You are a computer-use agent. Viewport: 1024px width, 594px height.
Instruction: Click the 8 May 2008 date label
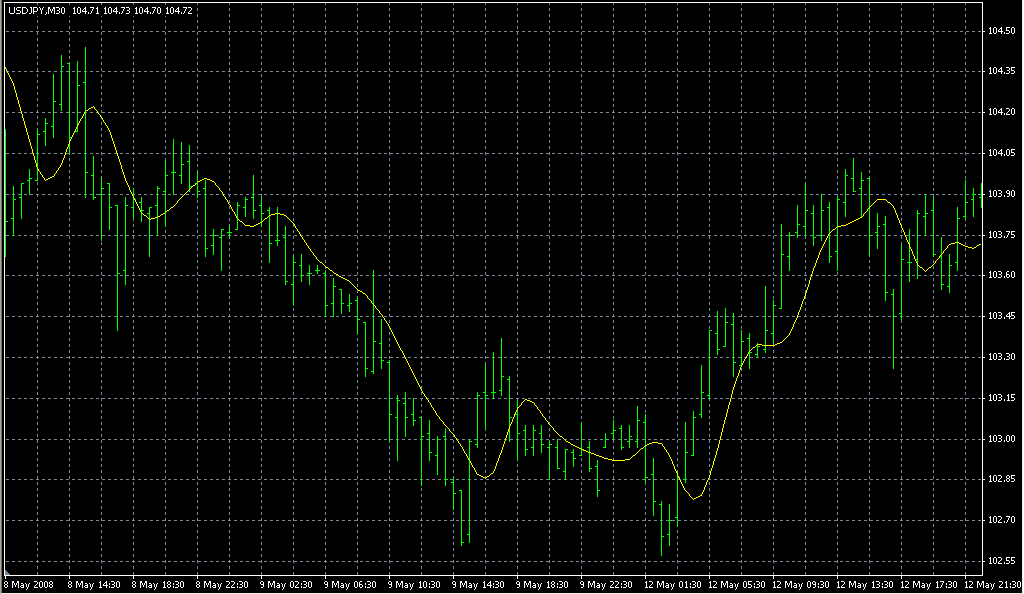(30, 584)
